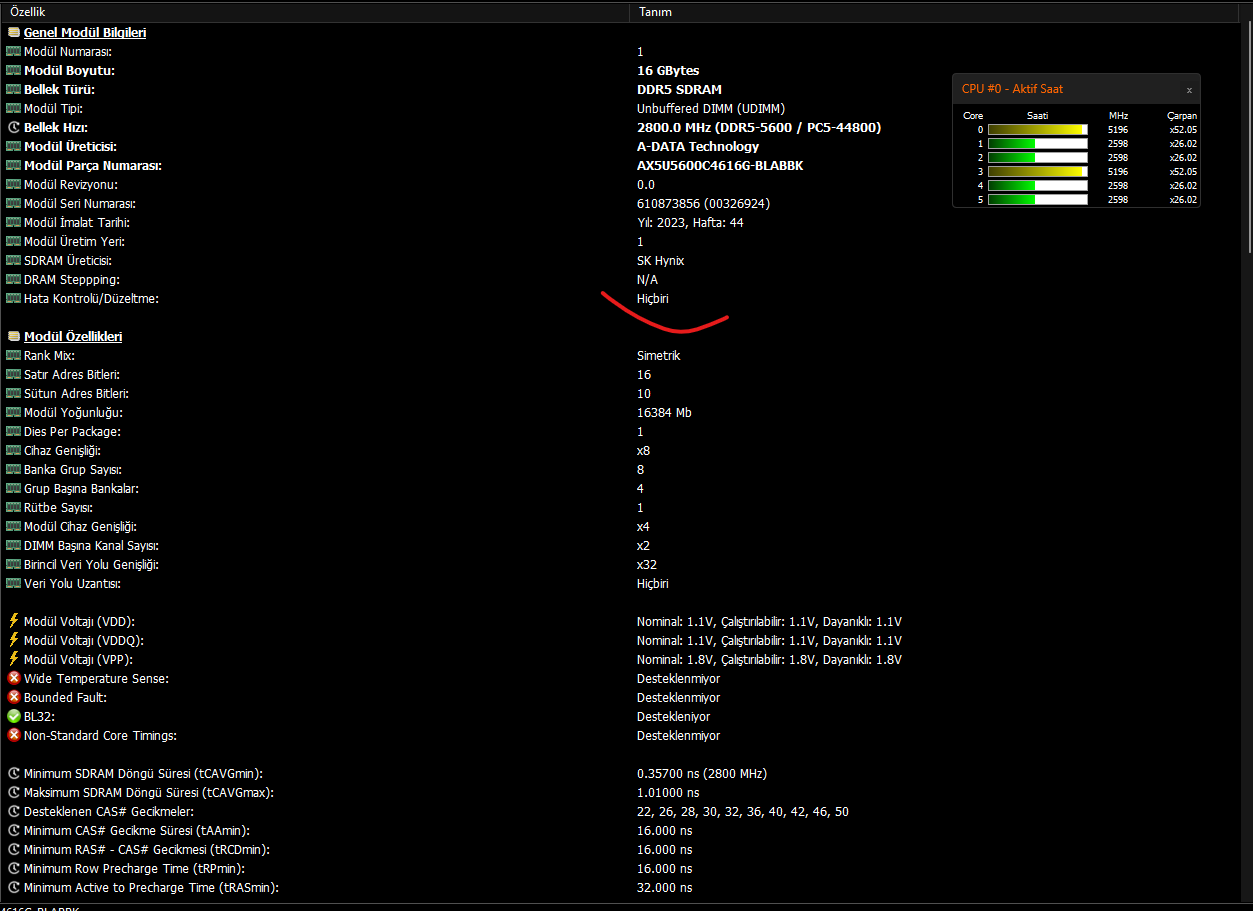
Task: Click the clock icon for Minimum Active to Precharge Time
Action: click(x=14, y=887)
